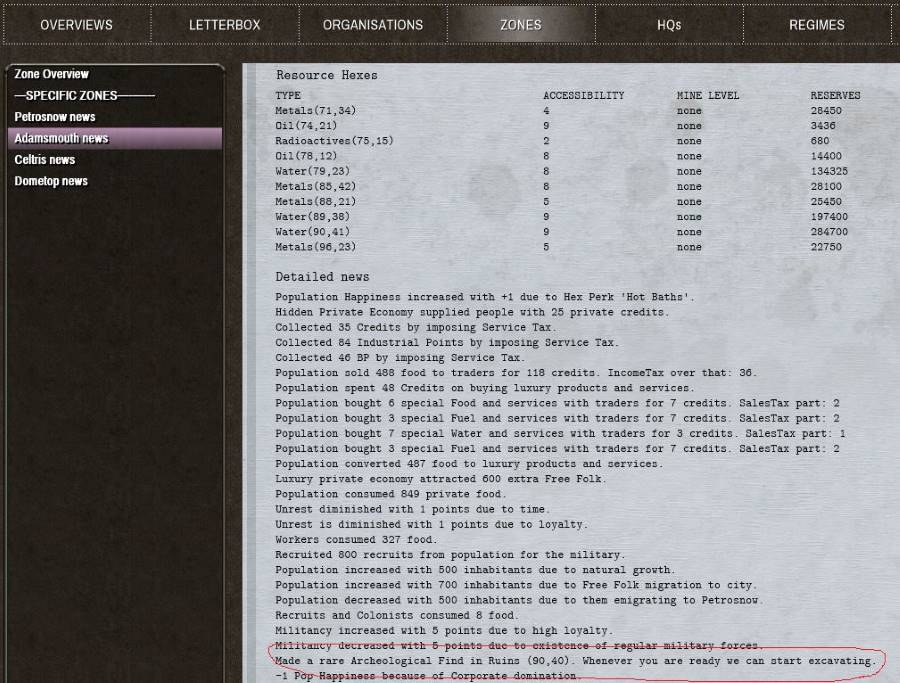The height and width of the screenshot is (683, 900).
Task: Click 'Militancy increased' high loyalty line
Action: pos(444,631)
